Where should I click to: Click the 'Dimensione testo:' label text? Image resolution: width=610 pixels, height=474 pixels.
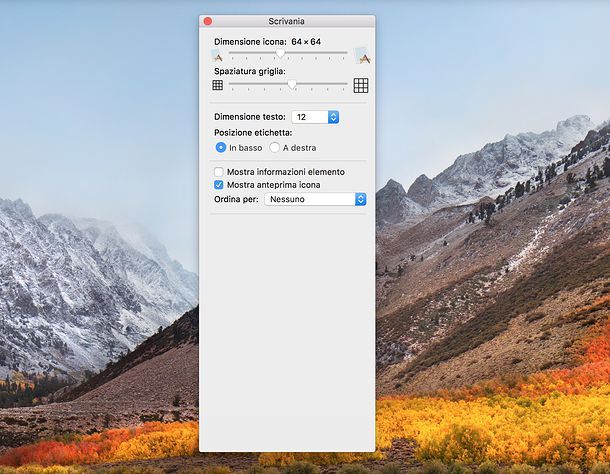pyautogui.click(x=250, y=117)
